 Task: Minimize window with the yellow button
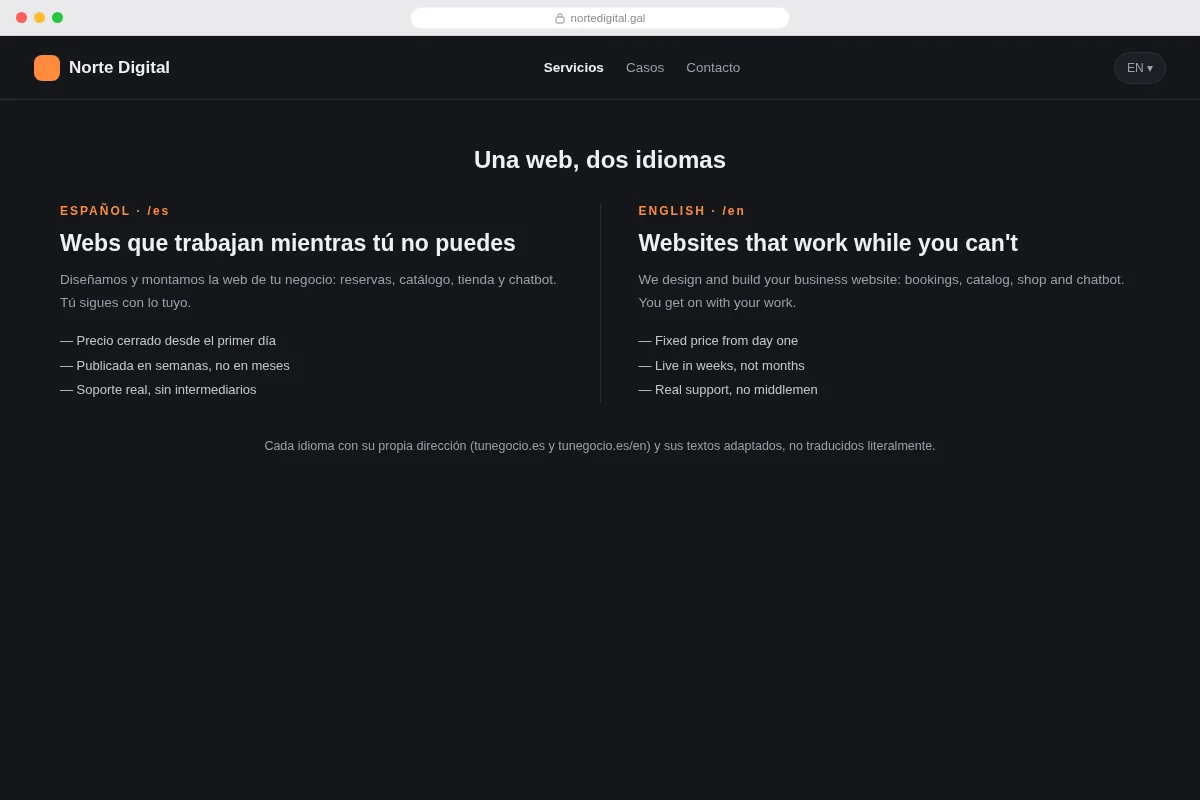click(39, 18)
